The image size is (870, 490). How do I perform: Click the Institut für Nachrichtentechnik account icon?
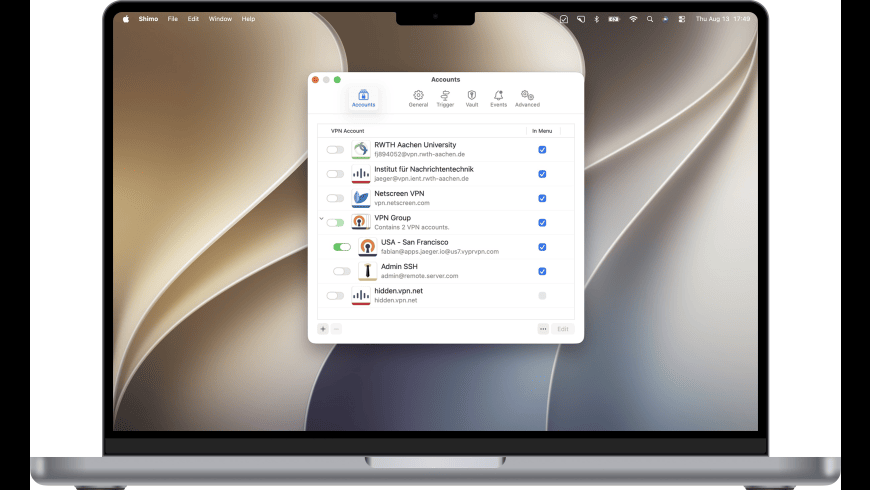tap(361, 174)
